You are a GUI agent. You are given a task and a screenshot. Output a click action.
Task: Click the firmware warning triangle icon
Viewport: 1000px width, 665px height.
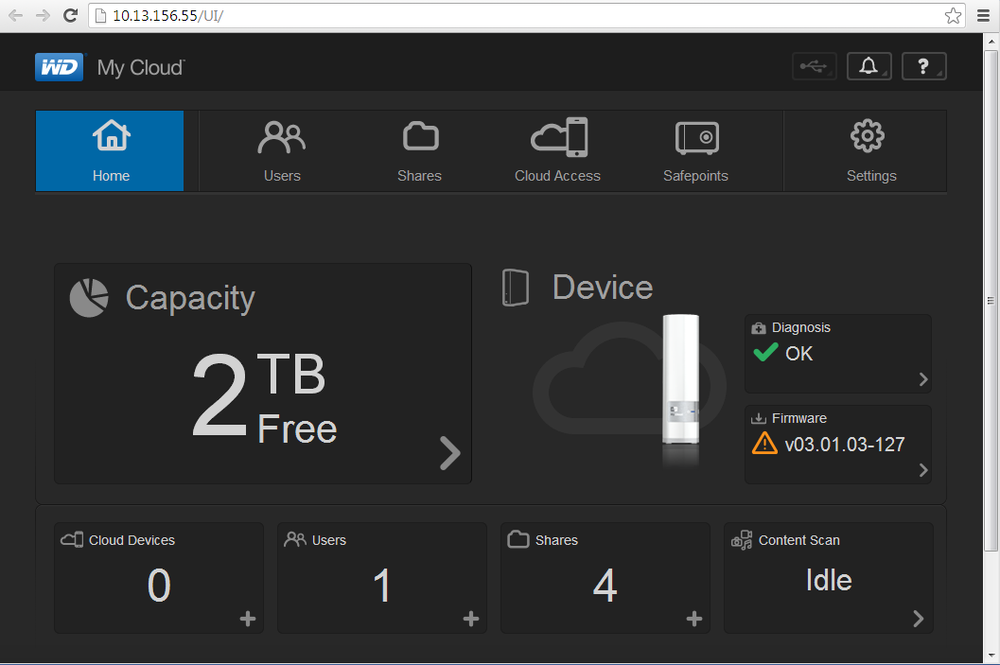[x=765, y=444]
